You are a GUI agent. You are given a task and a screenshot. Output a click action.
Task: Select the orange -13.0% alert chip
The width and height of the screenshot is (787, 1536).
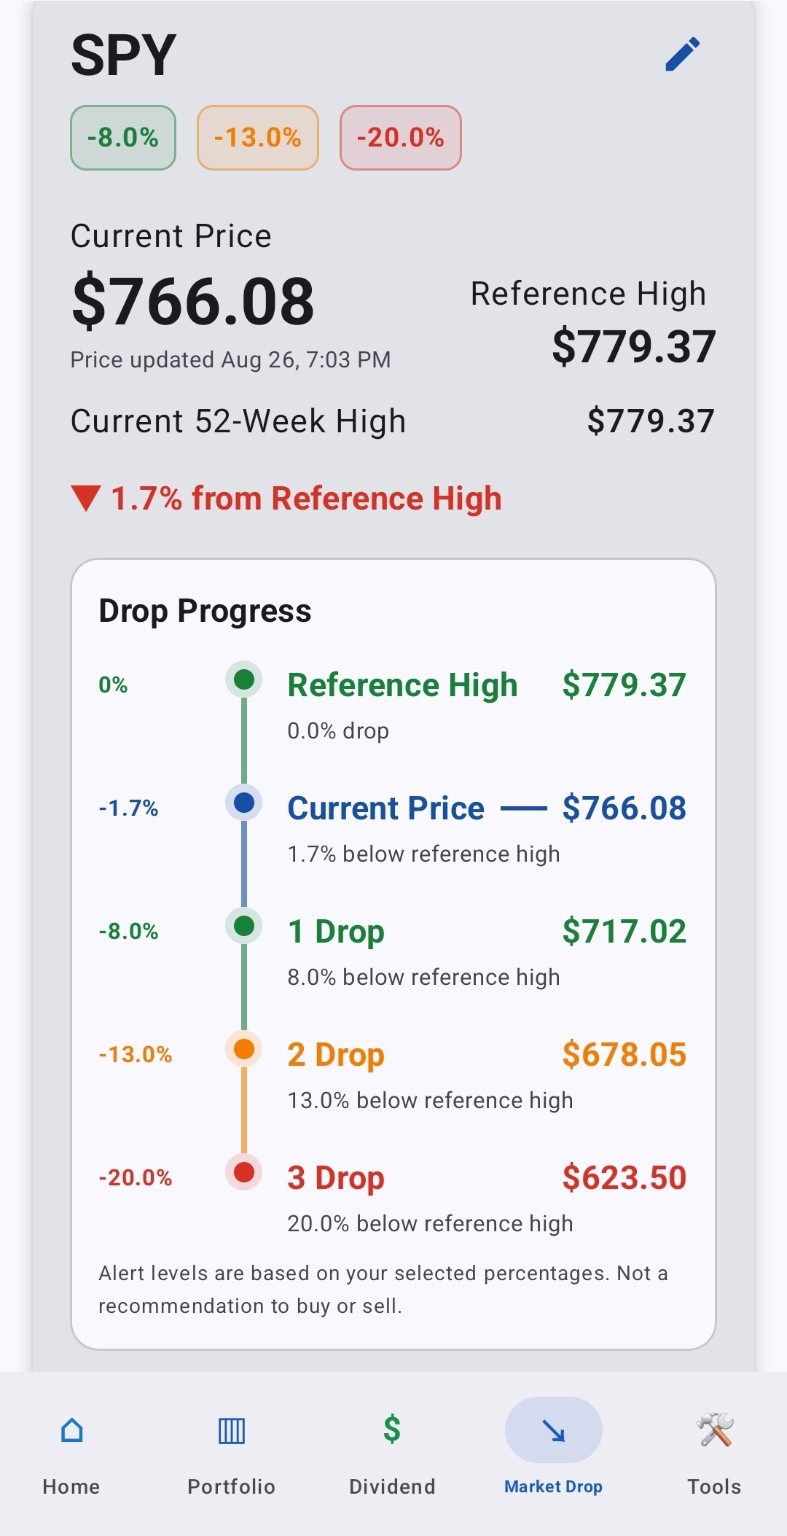258,137
